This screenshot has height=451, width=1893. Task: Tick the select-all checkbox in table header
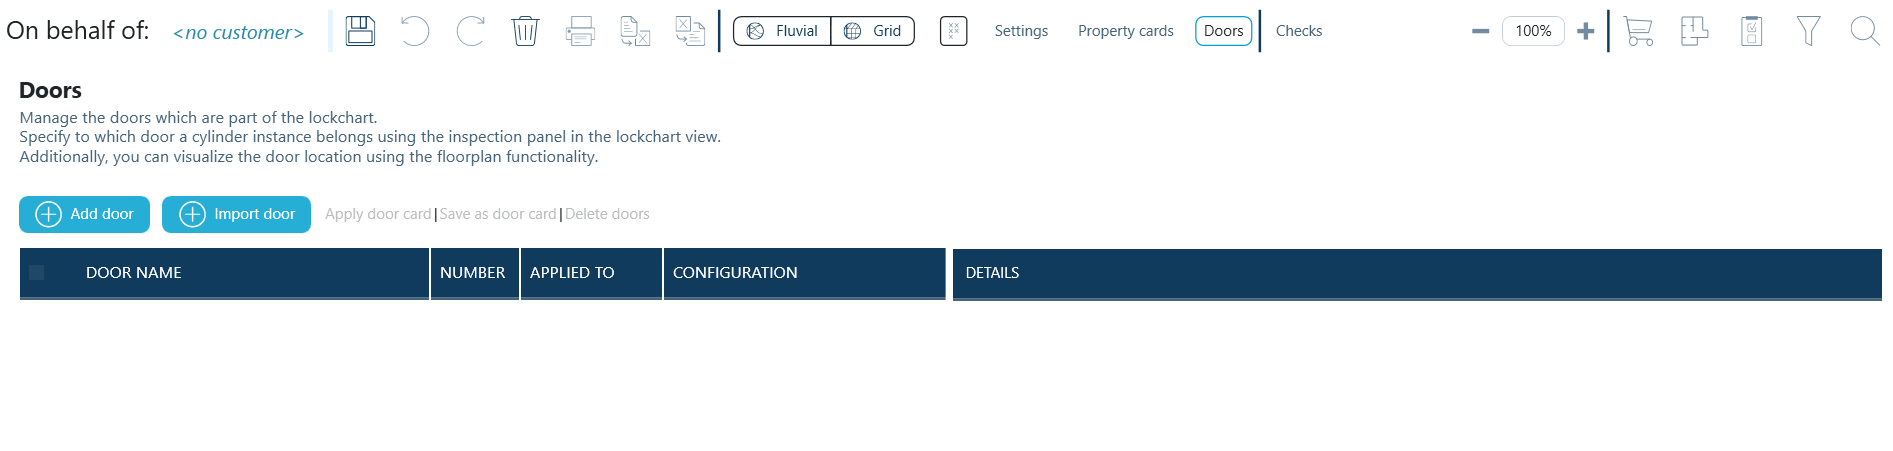pyautogui.click(x=37, y=272)
